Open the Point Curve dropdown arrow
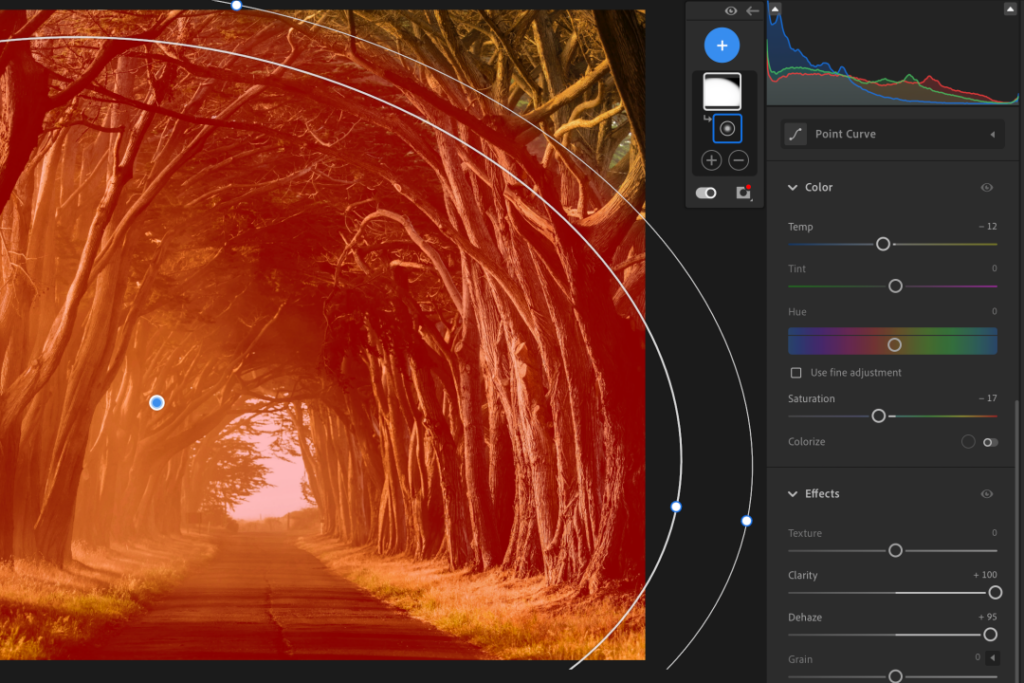 click(x=992, y=133)
